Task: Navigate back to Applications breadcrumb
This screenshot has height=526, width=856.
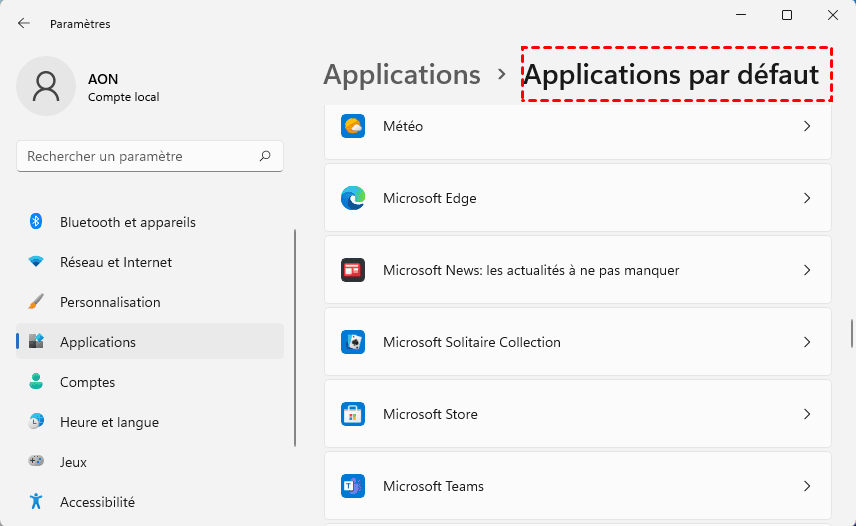Action: 402,75
